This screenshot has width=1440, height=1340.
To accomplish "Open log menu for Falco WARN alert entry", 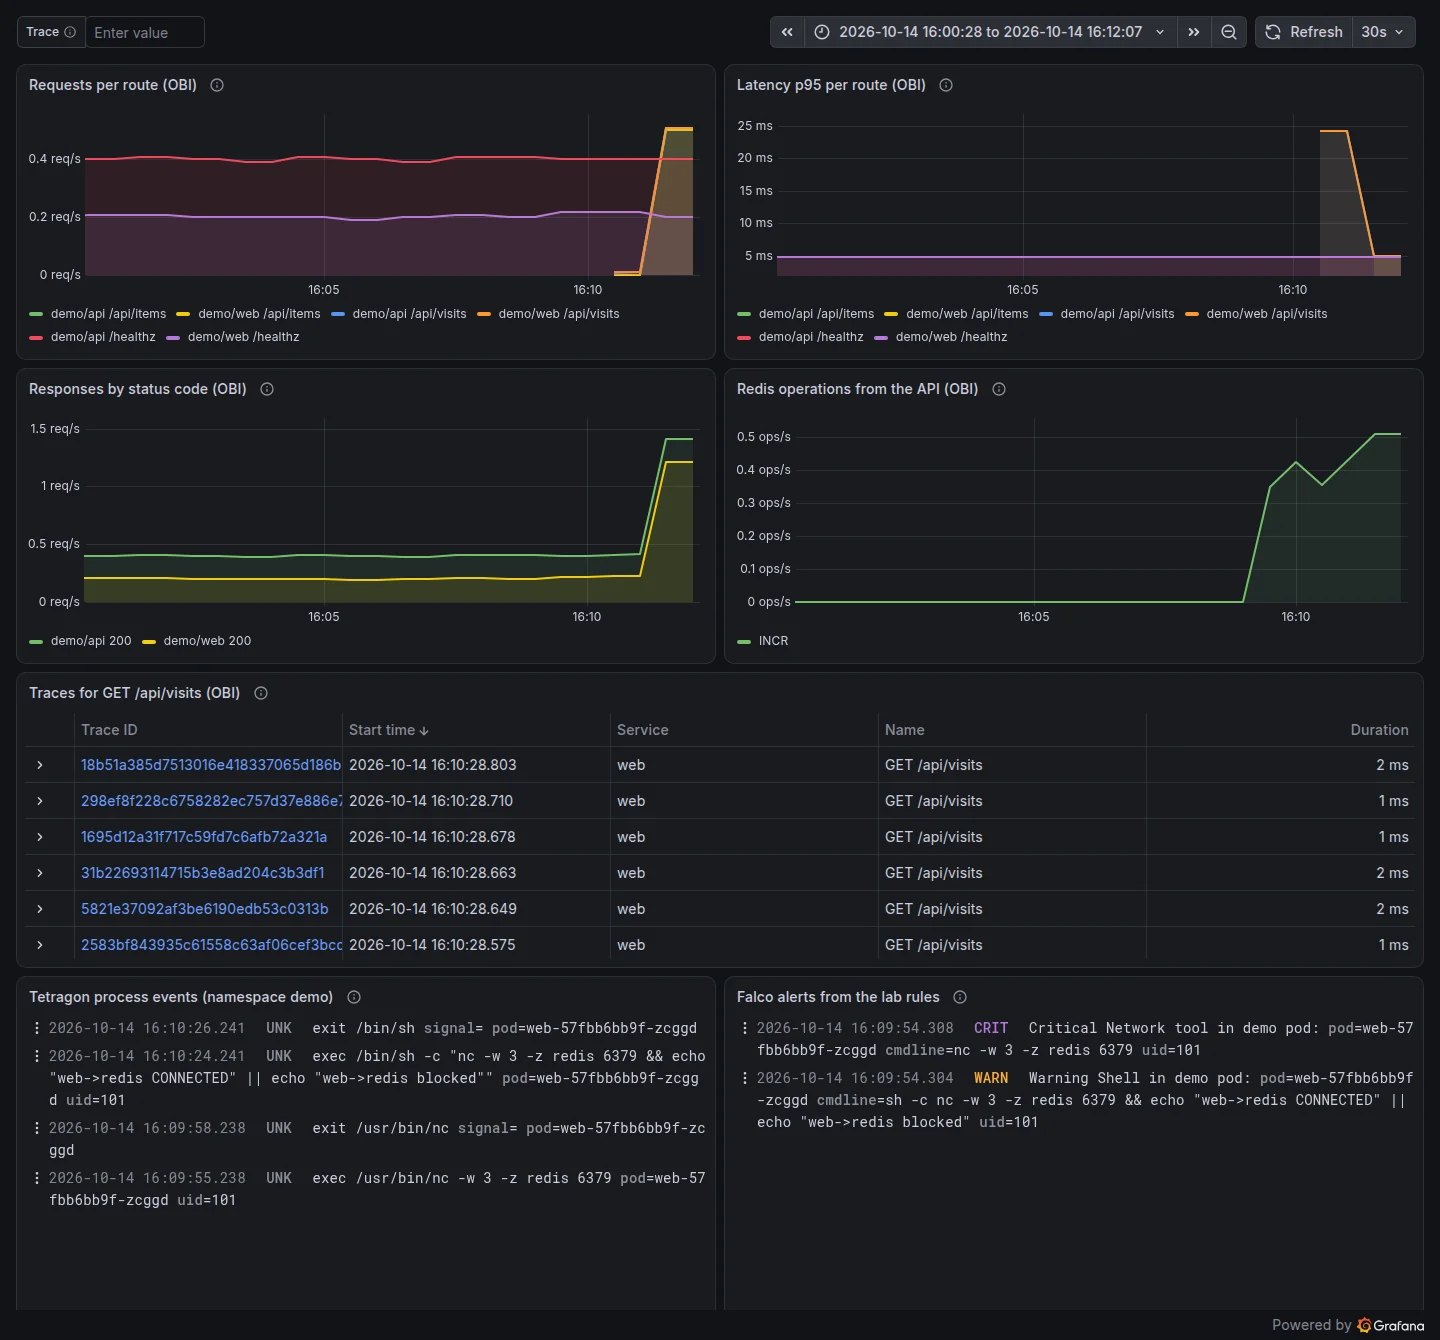I will pyautogui.click(x=745, y=1078).
